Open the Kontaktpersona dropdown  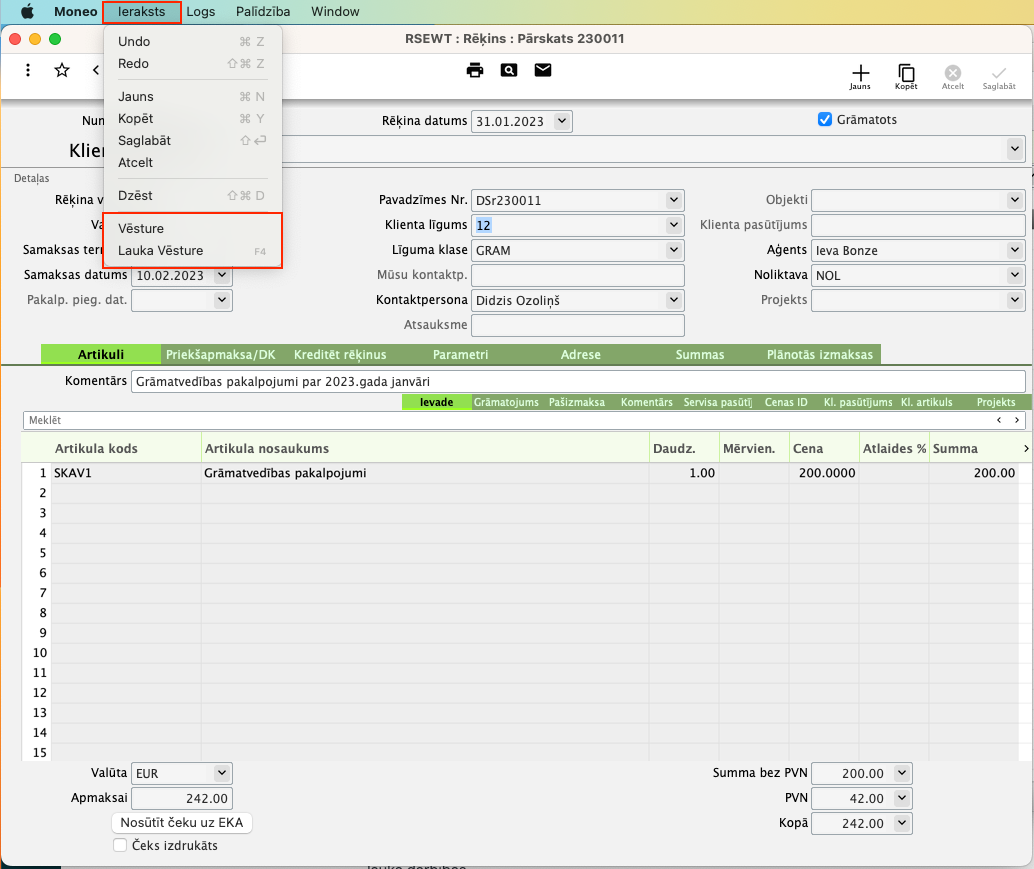click(x=673, y=300)
